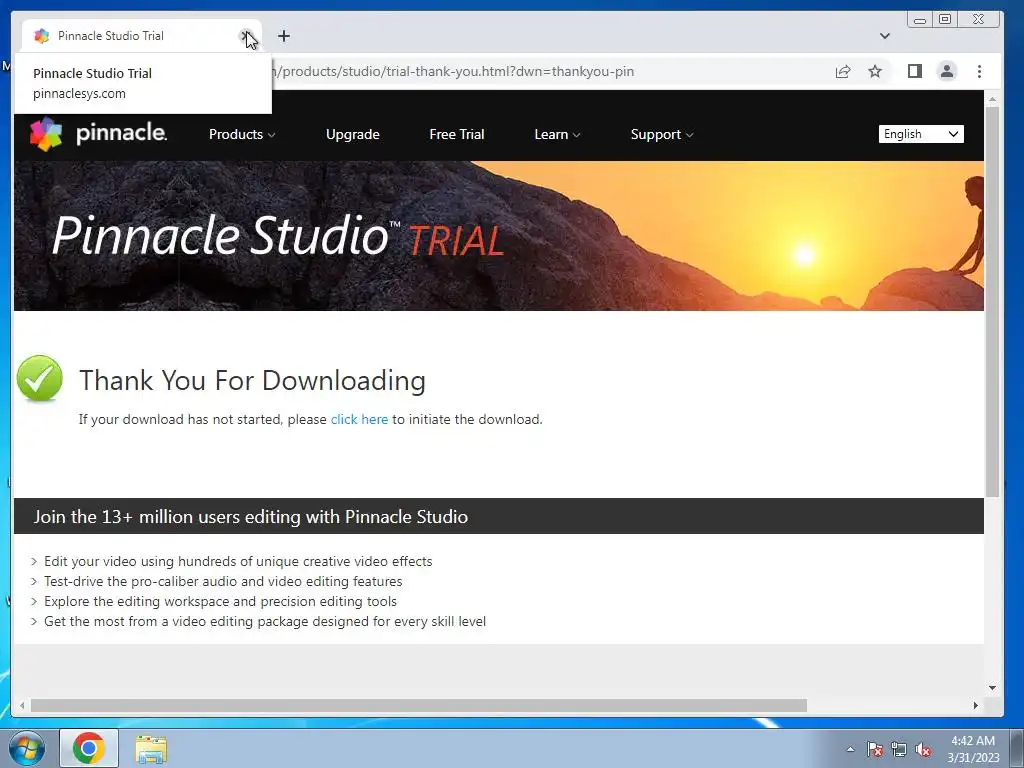The height and width of the screenshot is (768, 1024).
Task: Expand the Support menu
Action: pyautogui.click(x=662, y=135)
